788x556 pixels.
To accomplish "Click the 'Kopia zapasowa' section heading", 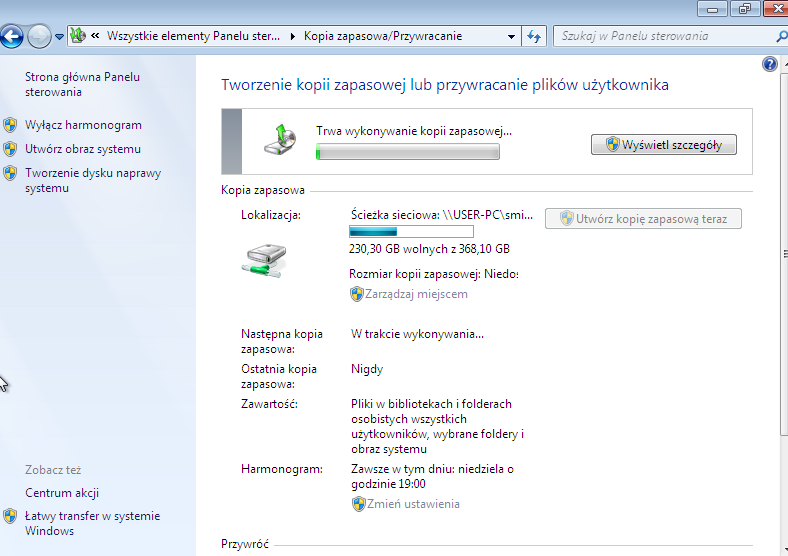I will [263, 190].
